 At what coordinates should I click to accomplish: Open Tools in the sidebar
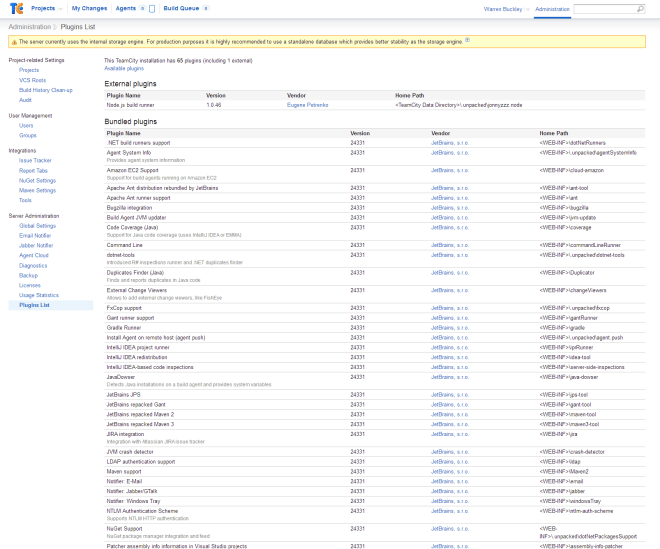[x=25, y=200]
